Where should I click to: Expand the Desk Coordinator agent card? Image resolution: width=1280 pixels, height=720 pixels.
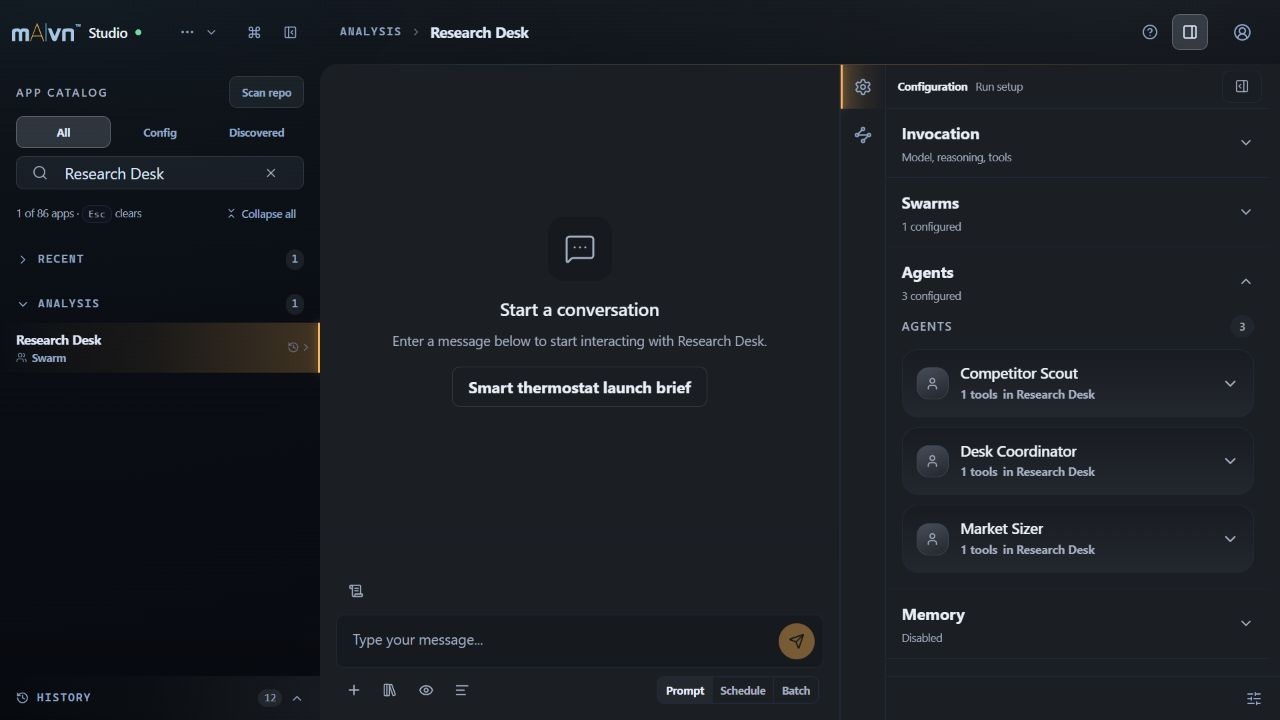[x=1078, y=461]
